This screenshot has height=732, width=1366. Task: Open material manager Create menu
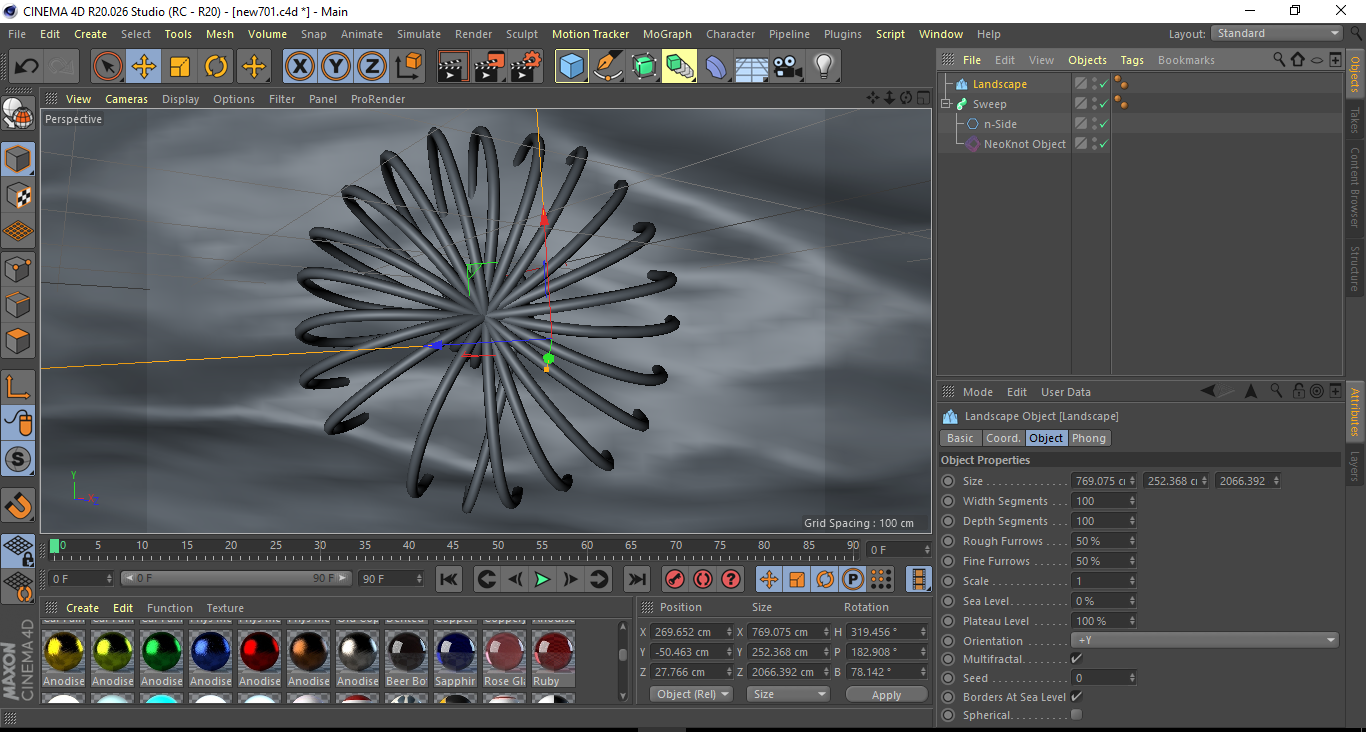coord(83,608)
